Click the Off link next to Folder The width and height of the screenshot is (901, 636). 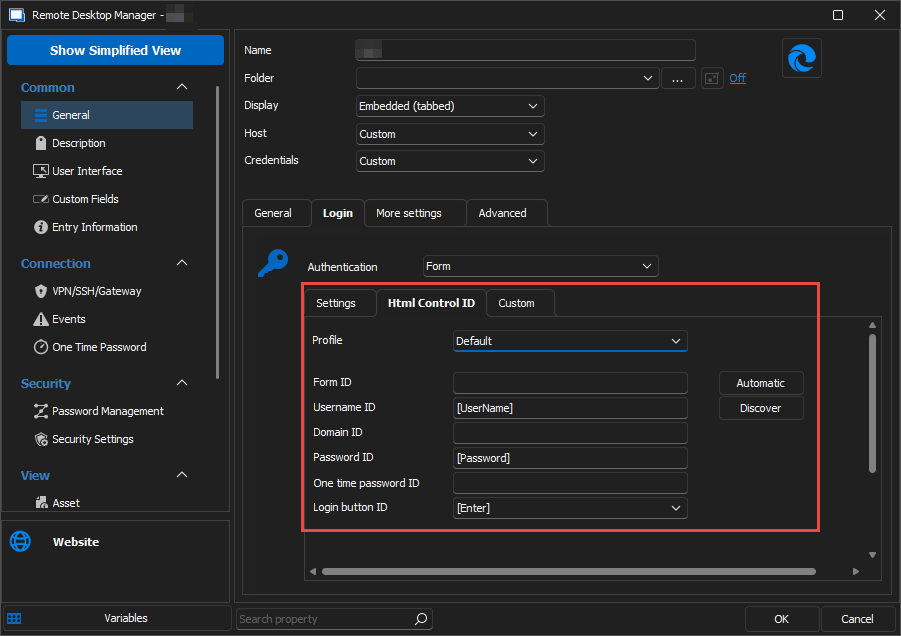pyautogui.click(x=738, y=78)
